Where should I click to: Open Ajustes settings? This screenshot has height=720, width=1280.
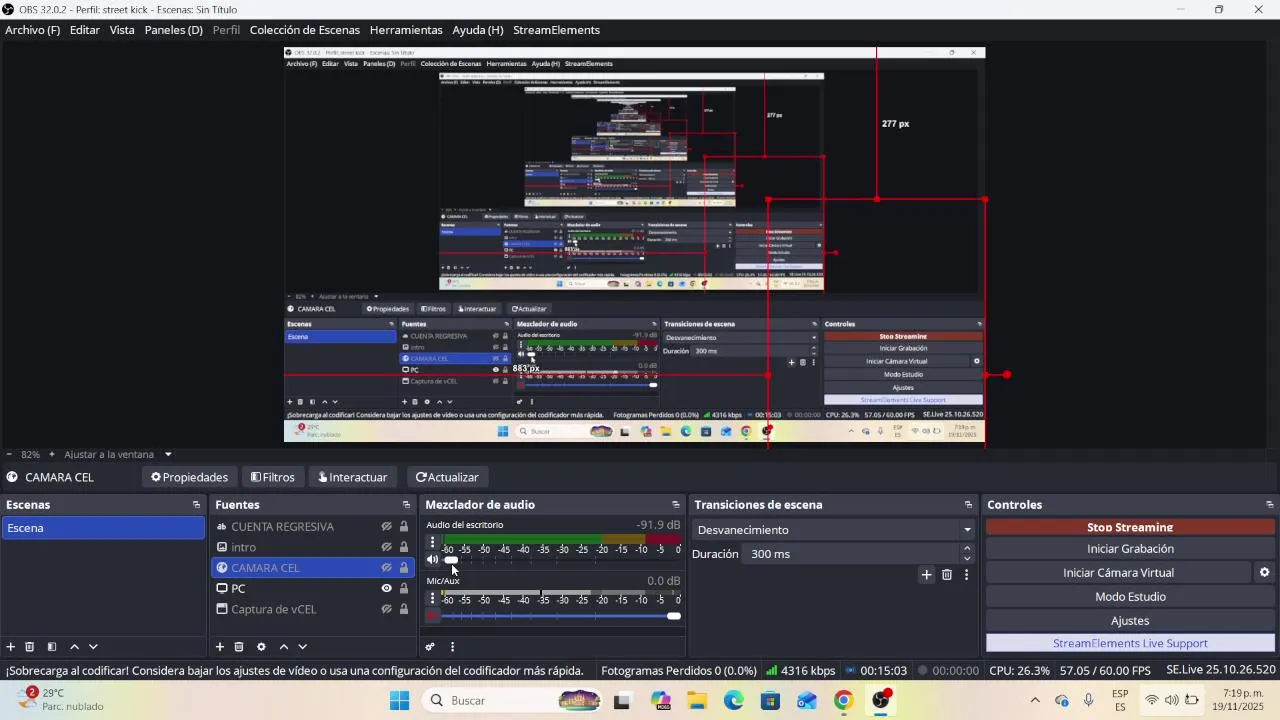(x=1130, y=620)
